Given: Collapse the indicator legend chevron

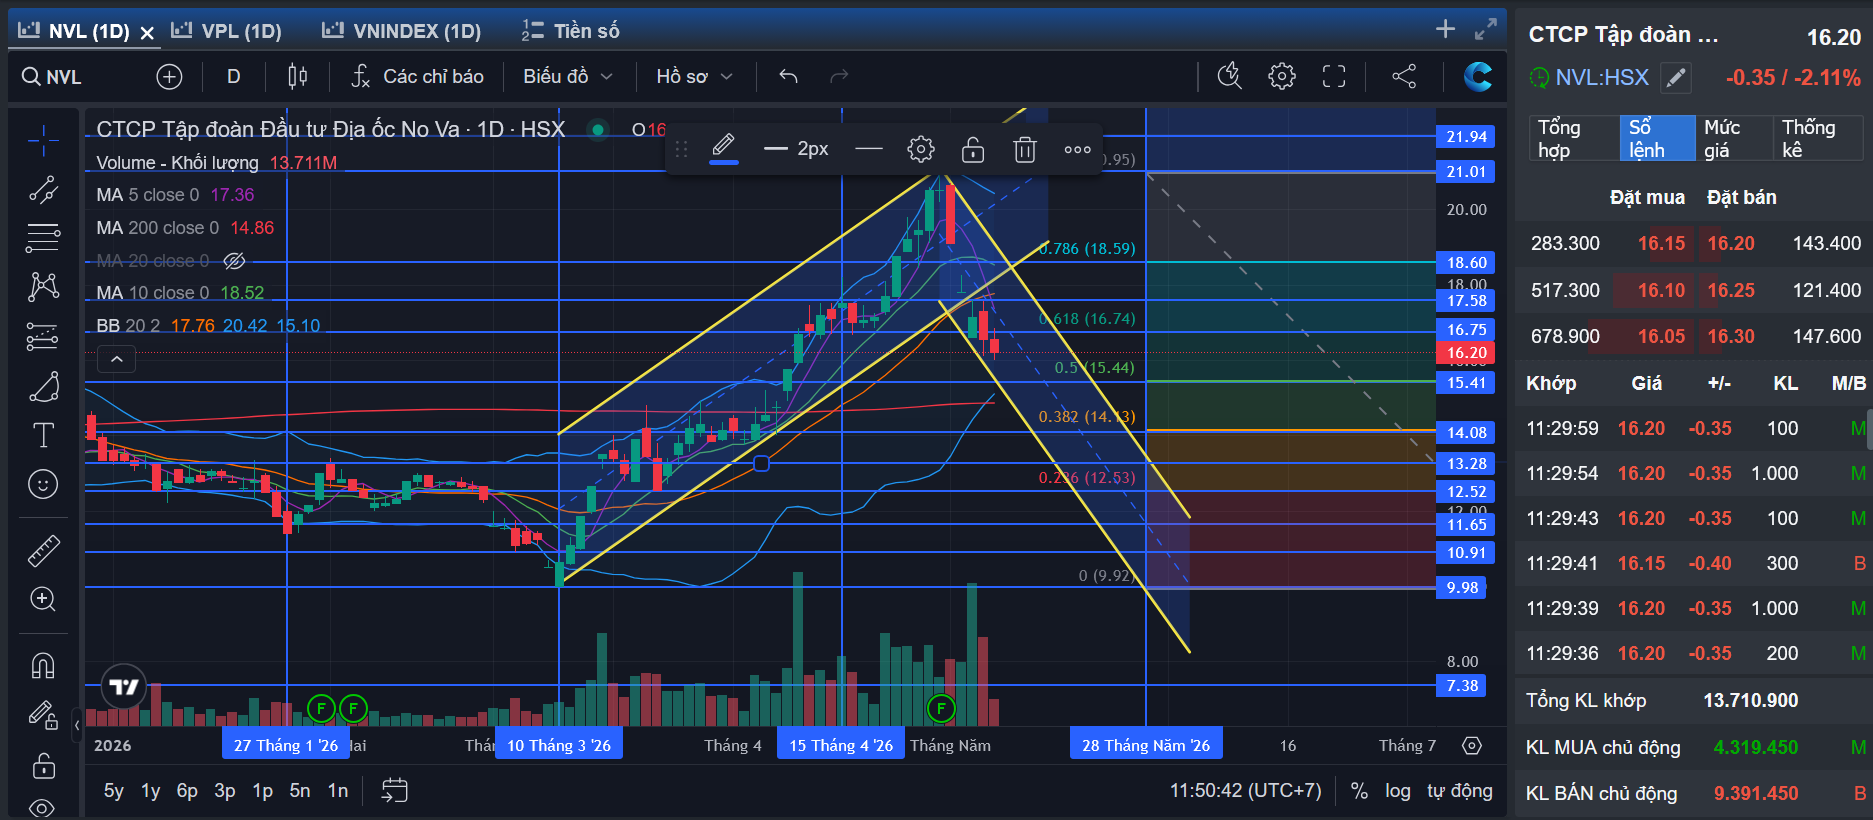Looking at the screenshot, I should tap(117, 359).
